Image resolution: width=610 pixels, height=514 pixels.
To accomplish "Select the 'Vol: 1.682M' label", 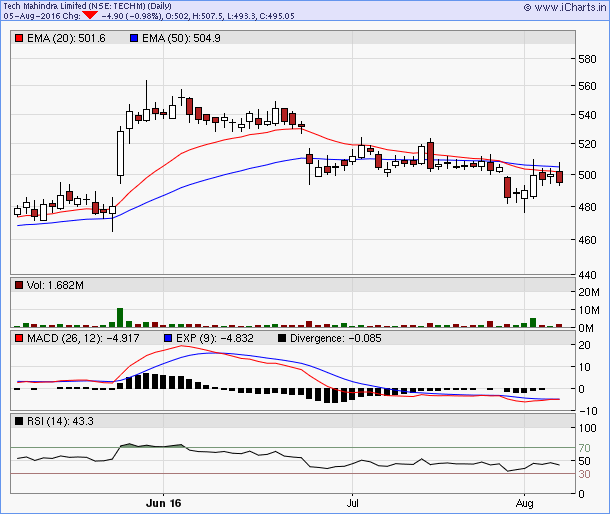I will (x=55, y=285).
